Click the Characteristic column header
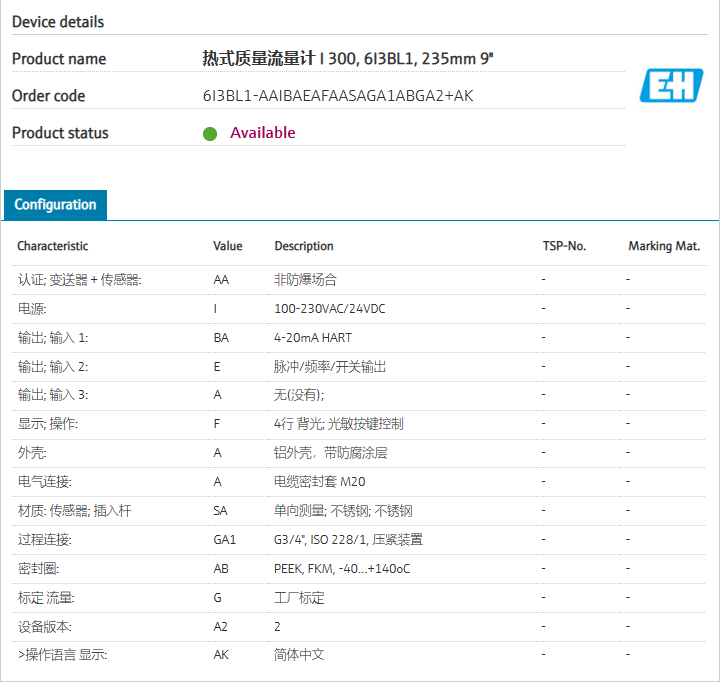Screen dimensions: 721x683 tap(53, 246)
